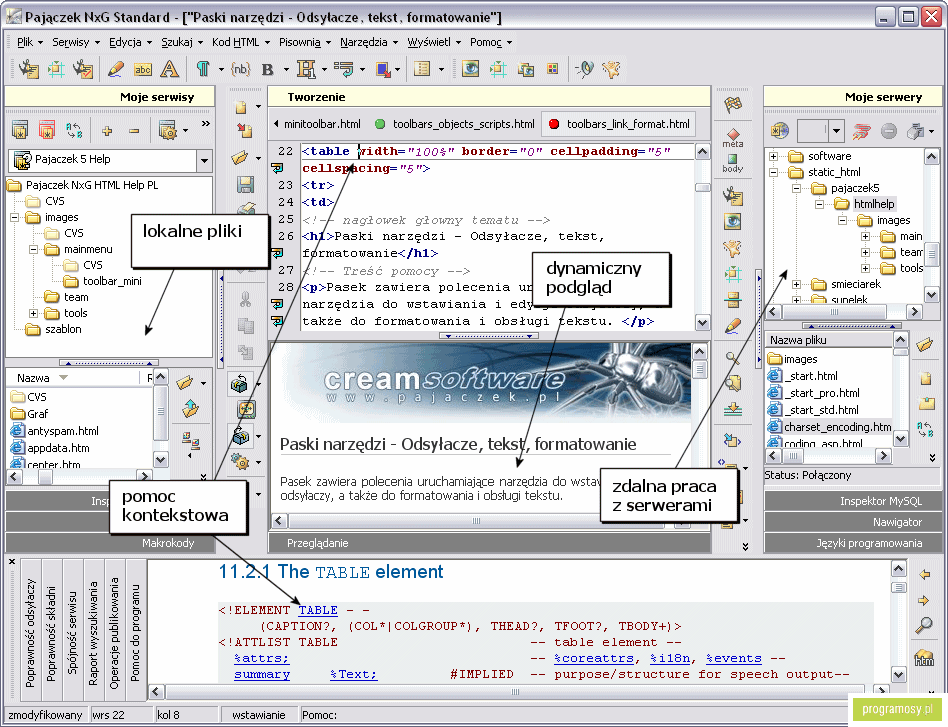
Task: Click the gingerbread man icon in top toolbar
Action: tap(612, 69)
